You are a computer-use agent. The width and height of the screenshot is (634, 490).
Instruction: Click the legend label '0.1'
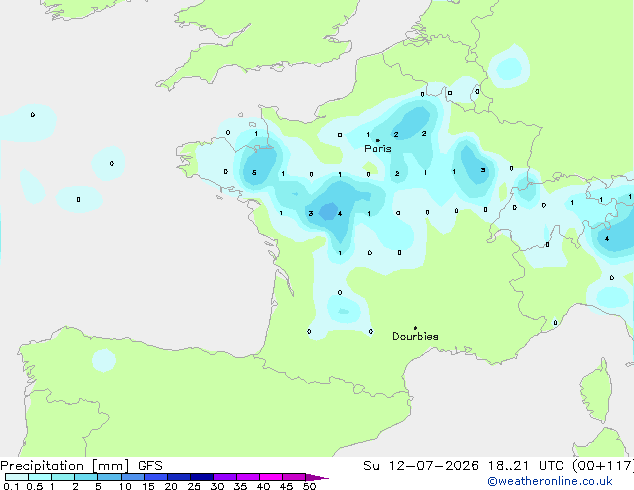[x=11, y=486]
